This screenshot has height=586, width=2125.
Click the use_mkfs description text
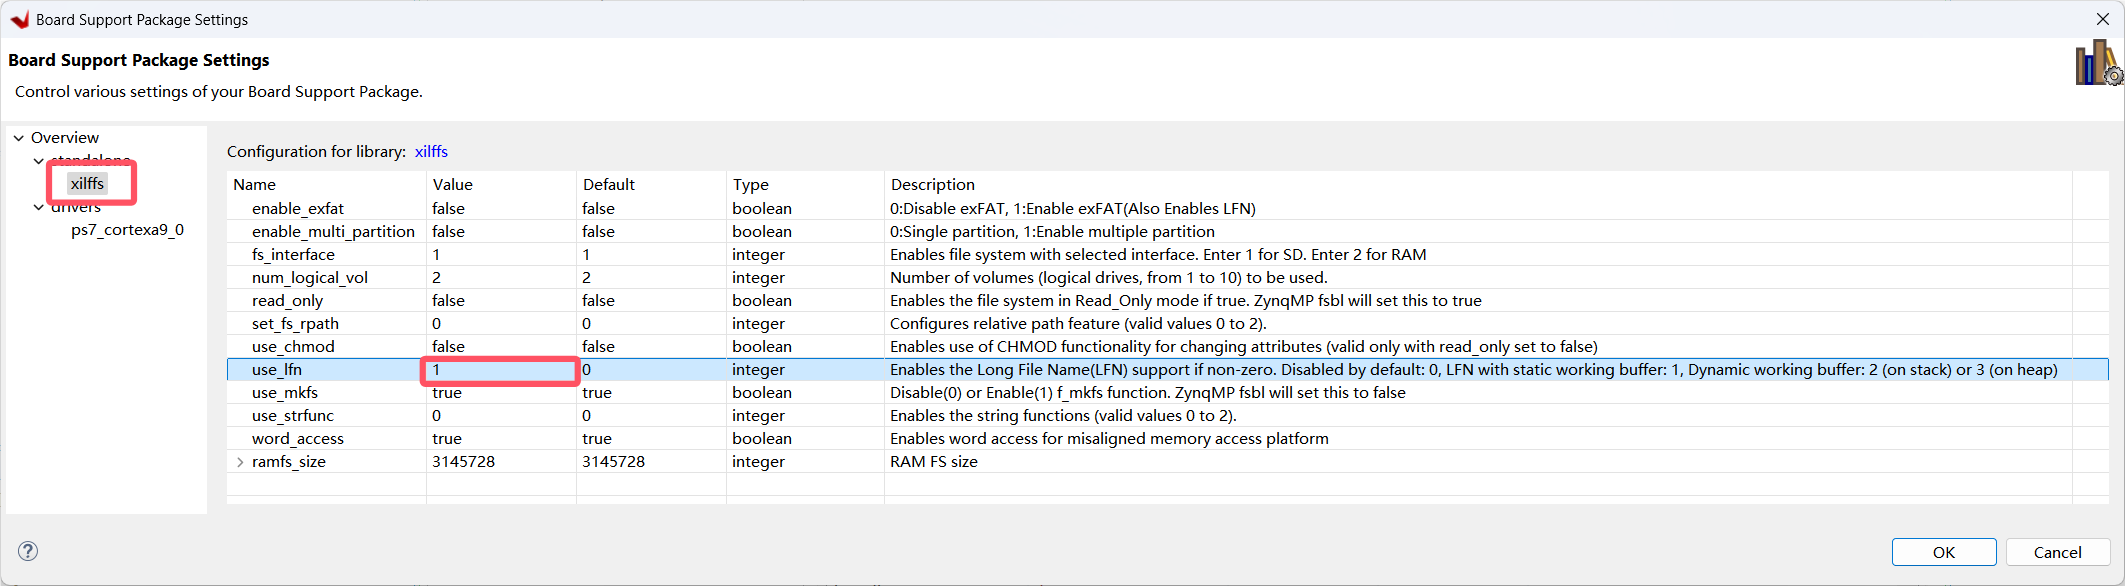(x=1148, y=393)
